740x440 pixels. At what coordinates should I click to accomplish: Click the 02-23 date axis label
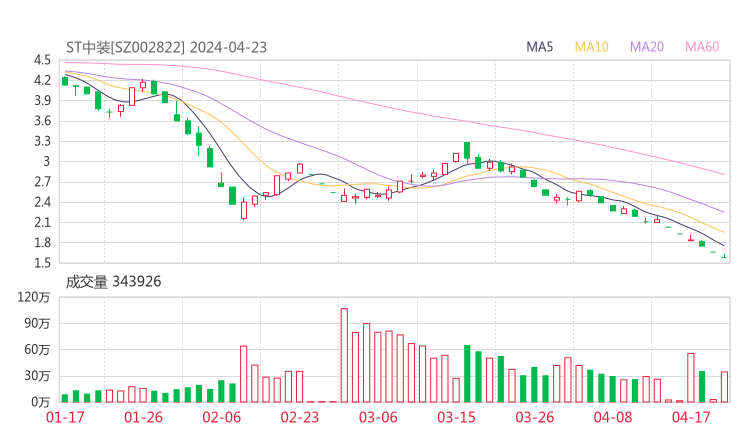pyautogui.click(x=300, y=417)
